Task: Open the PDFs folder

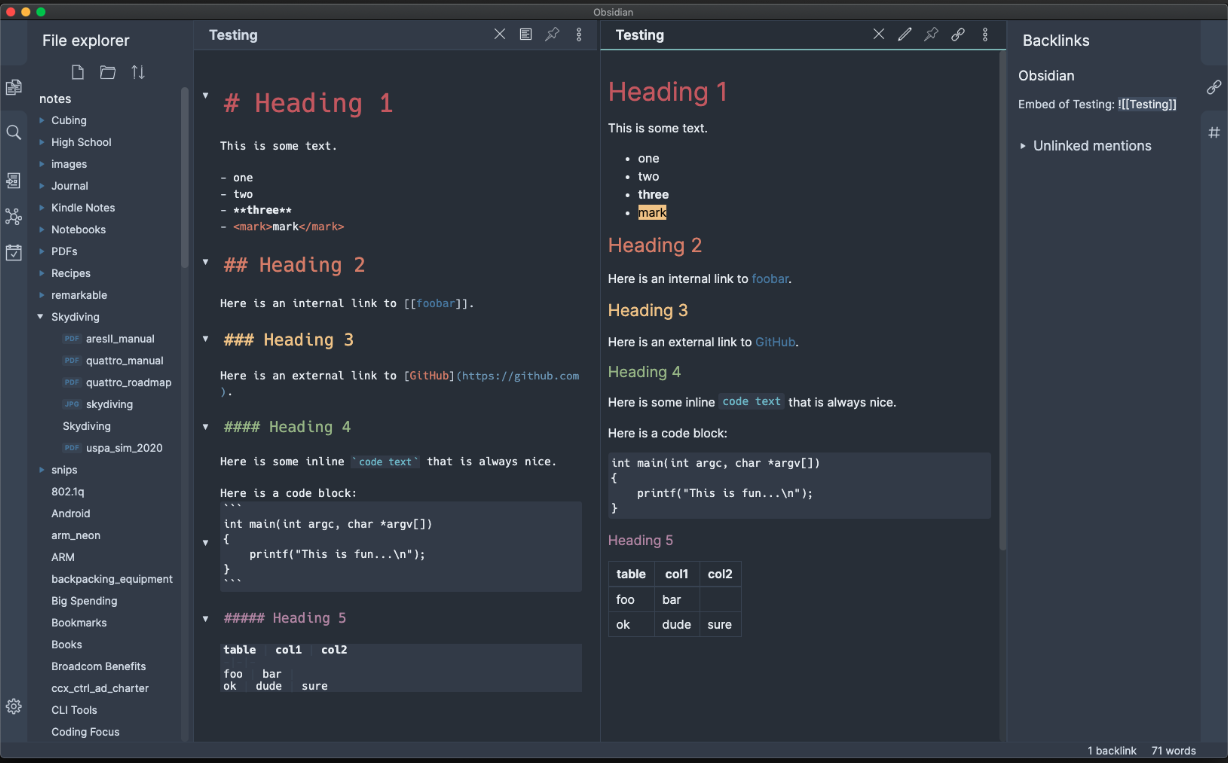Action: click(64, 251)
